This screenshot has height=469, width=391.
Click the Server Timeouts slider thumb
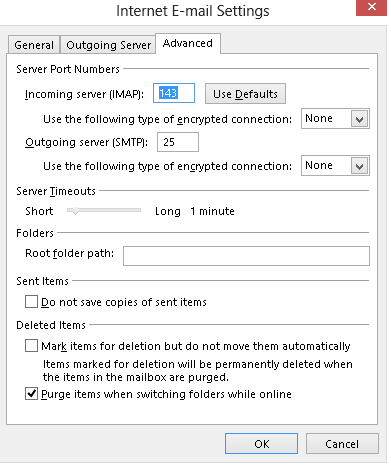[x=75, y=211]
